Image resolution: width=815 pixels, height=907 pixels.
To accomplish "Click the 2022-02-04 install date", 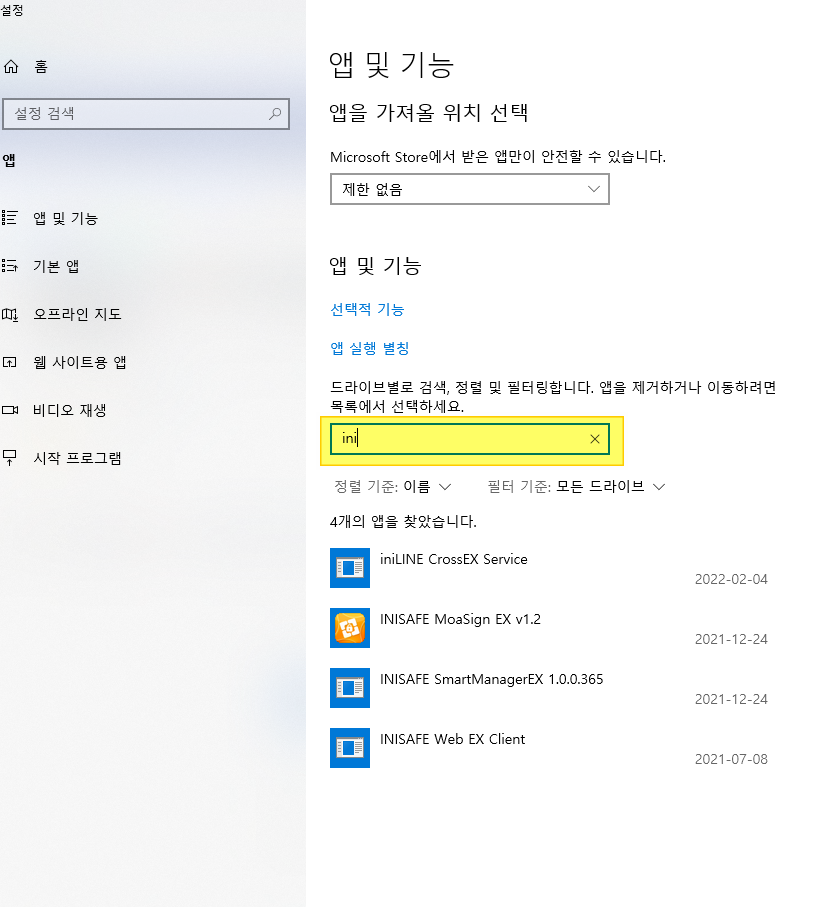I will (731, 579).
